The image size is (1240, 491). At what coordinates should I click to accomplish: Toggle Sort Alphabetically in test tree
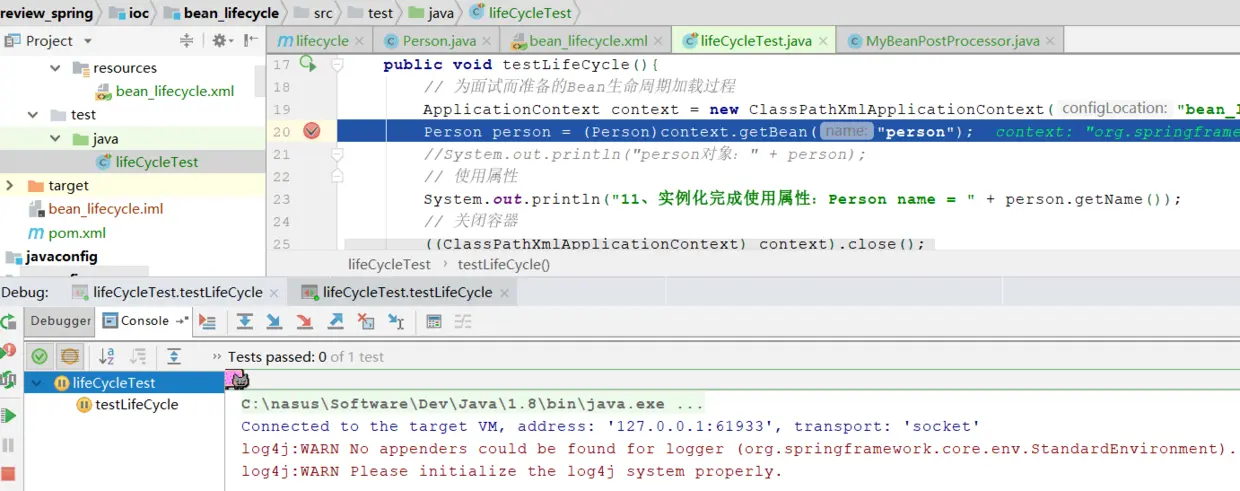[107, 356]
